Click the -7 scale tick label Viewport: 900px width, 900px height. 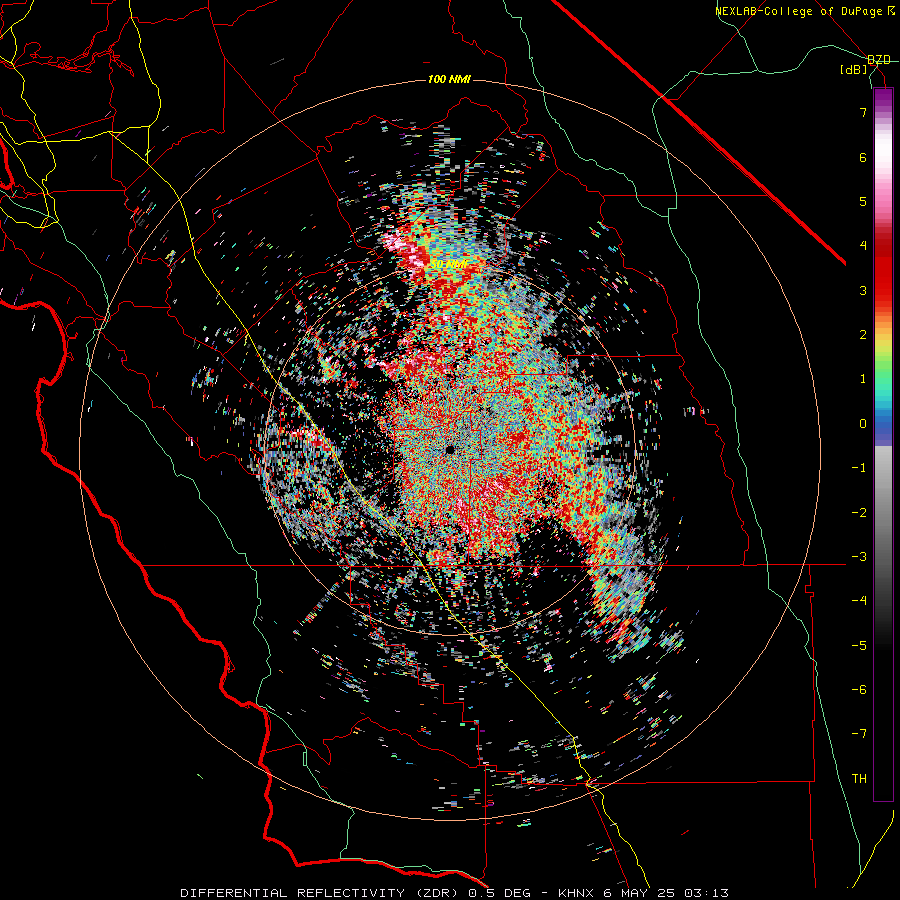tap(859, 734)
